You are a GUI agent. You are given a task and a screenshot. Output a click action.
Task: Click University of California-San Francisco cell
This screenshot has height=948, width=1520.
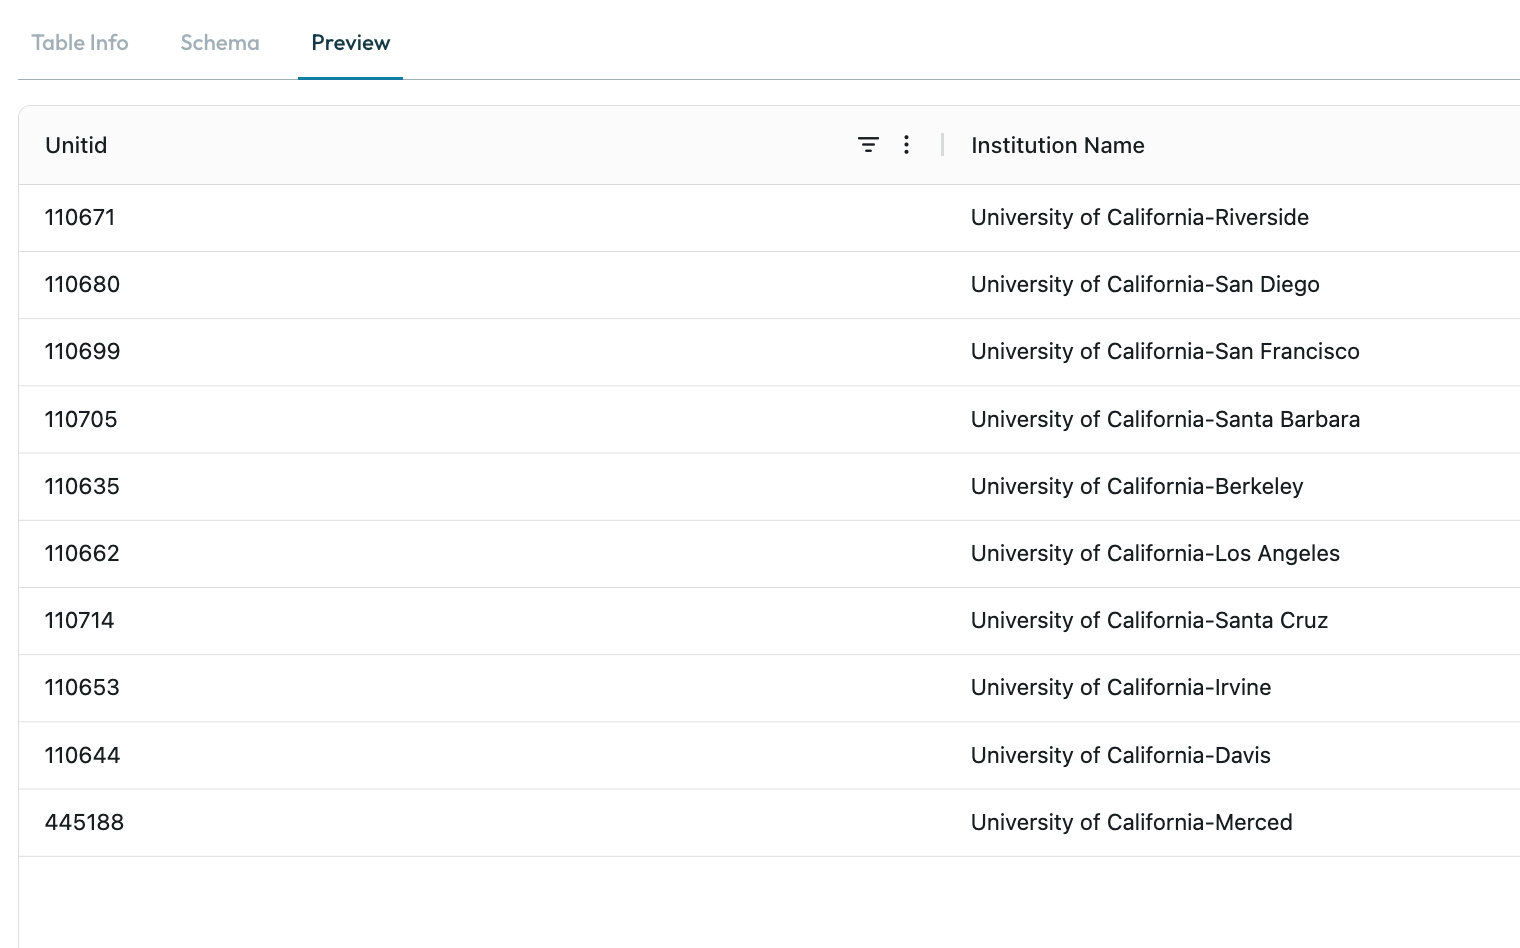coord(1232,352)
